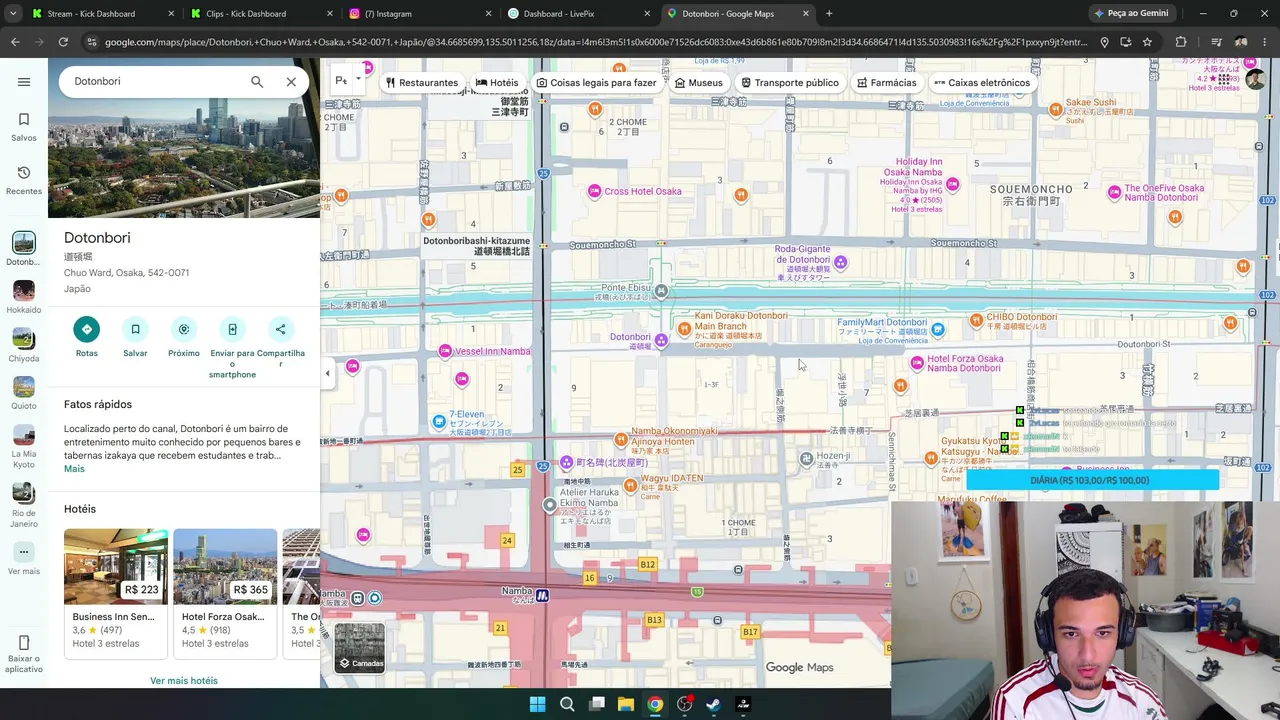Open the Recentes history panel
The height and width of the screenshot is (720, 1280).
(24, 180)
